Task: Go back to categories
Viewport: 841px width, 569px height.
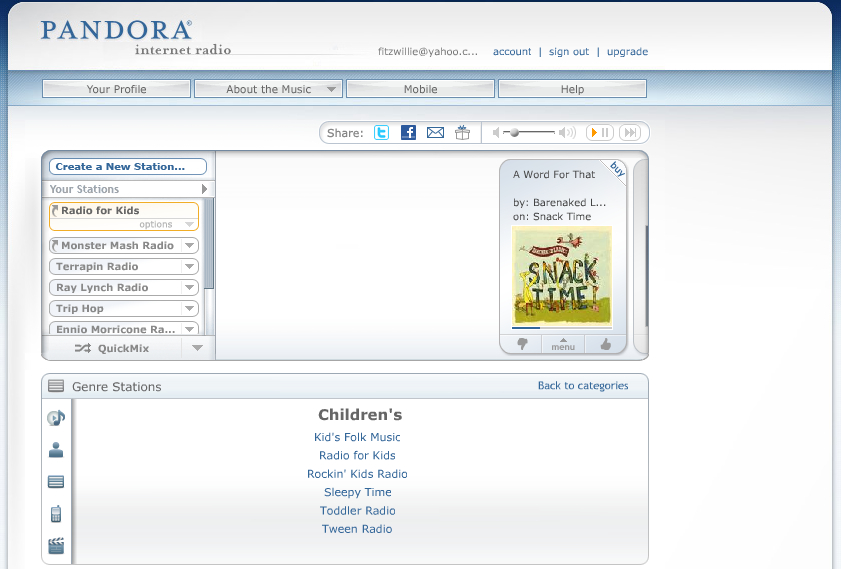Action: click(x=583, y=386)
